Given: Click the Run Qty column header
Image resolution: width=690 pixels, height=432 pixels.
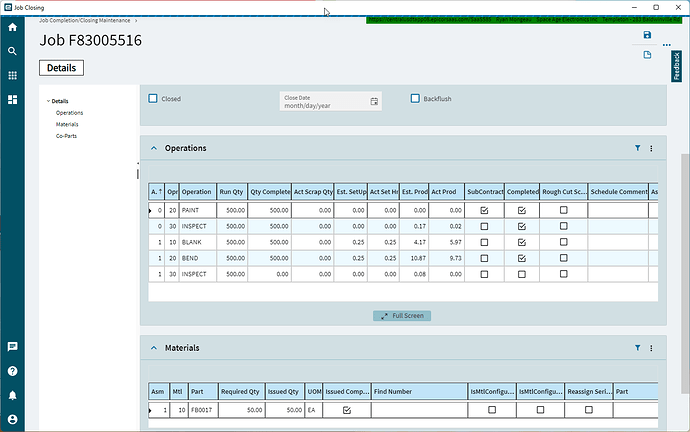Looking at the screenshot, I should 231,192.
